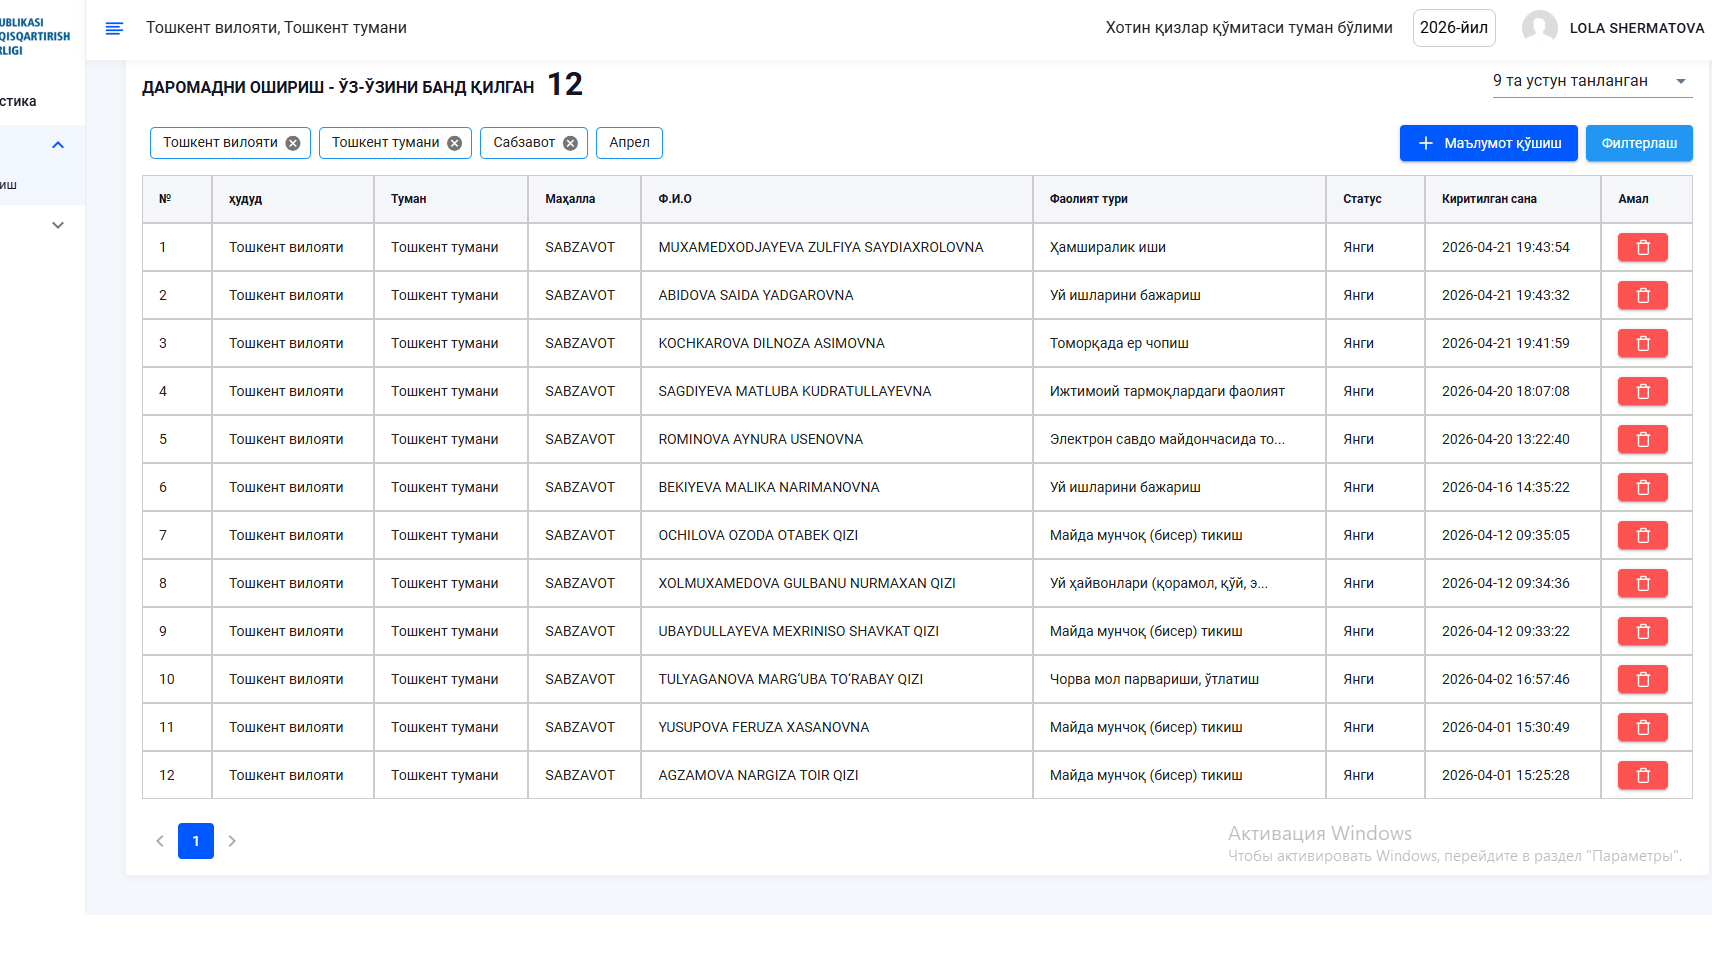The width and height of the screenshot is (1712, 955).
Task: Open the Филтерлаш filter button
Action: click(1639, 143)
